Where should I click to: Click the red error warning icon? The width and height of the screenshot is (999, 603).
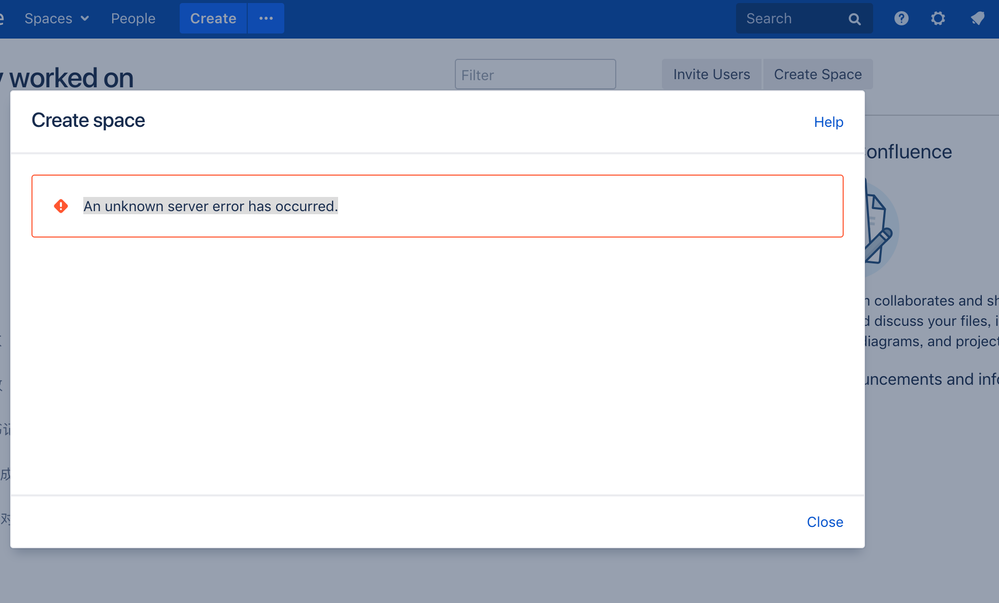click(61, 206)
